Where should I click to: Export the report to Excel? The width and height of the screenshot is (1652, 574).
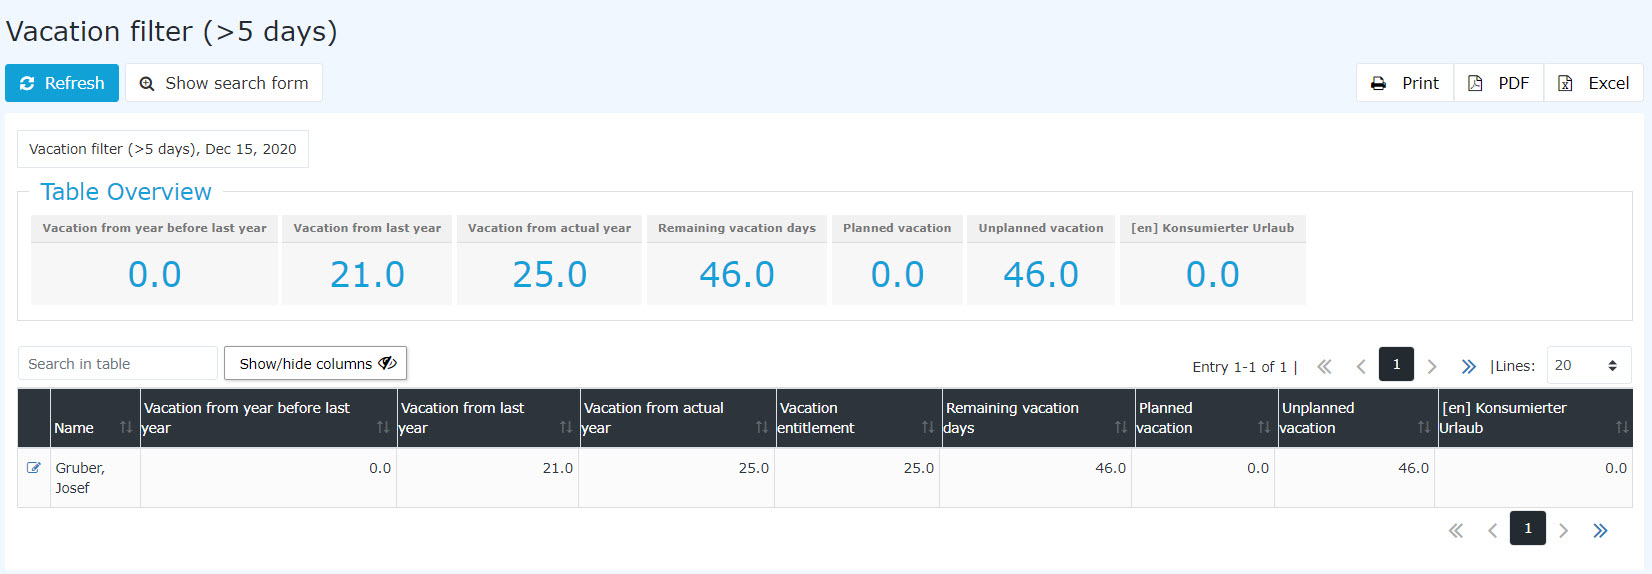point(1594,83)
